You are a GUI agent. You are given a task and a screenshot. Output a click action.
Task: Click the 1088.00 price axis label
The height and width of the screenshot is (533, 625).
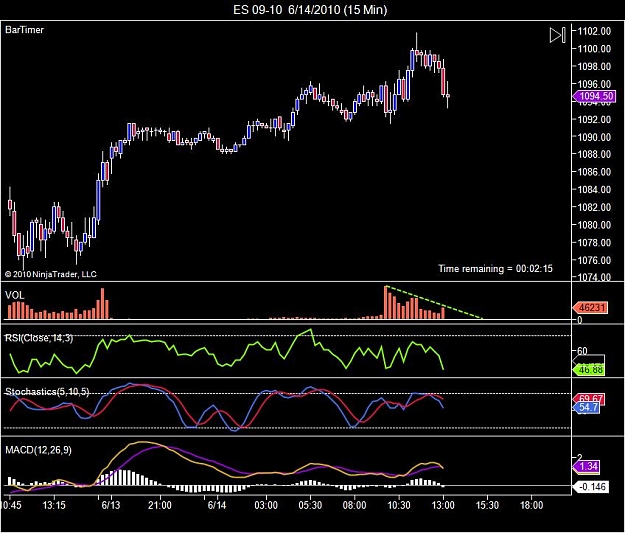coord(594,154)
